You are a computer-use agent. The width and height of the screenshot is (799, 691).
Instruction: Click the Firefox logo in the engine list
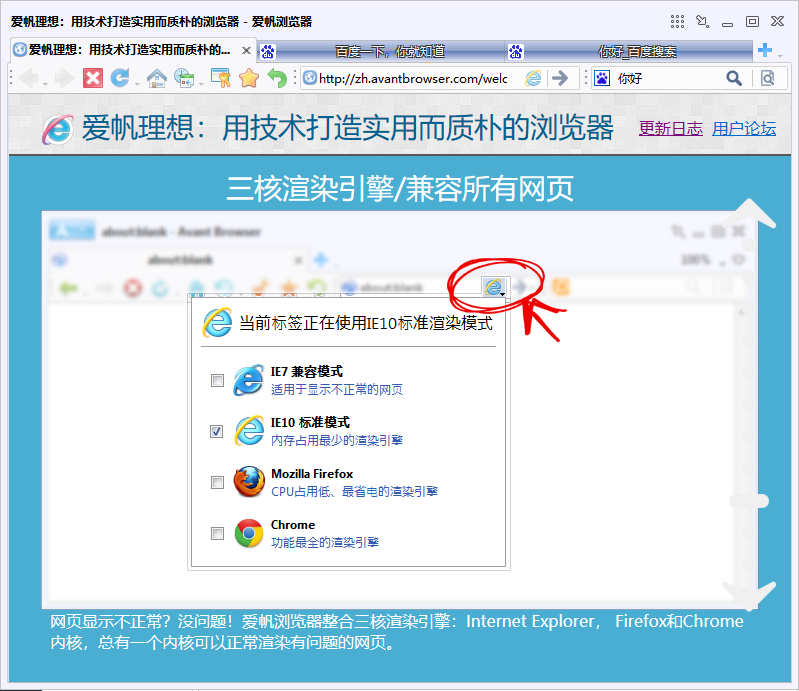pyautogui.click(x=249, y=482)
